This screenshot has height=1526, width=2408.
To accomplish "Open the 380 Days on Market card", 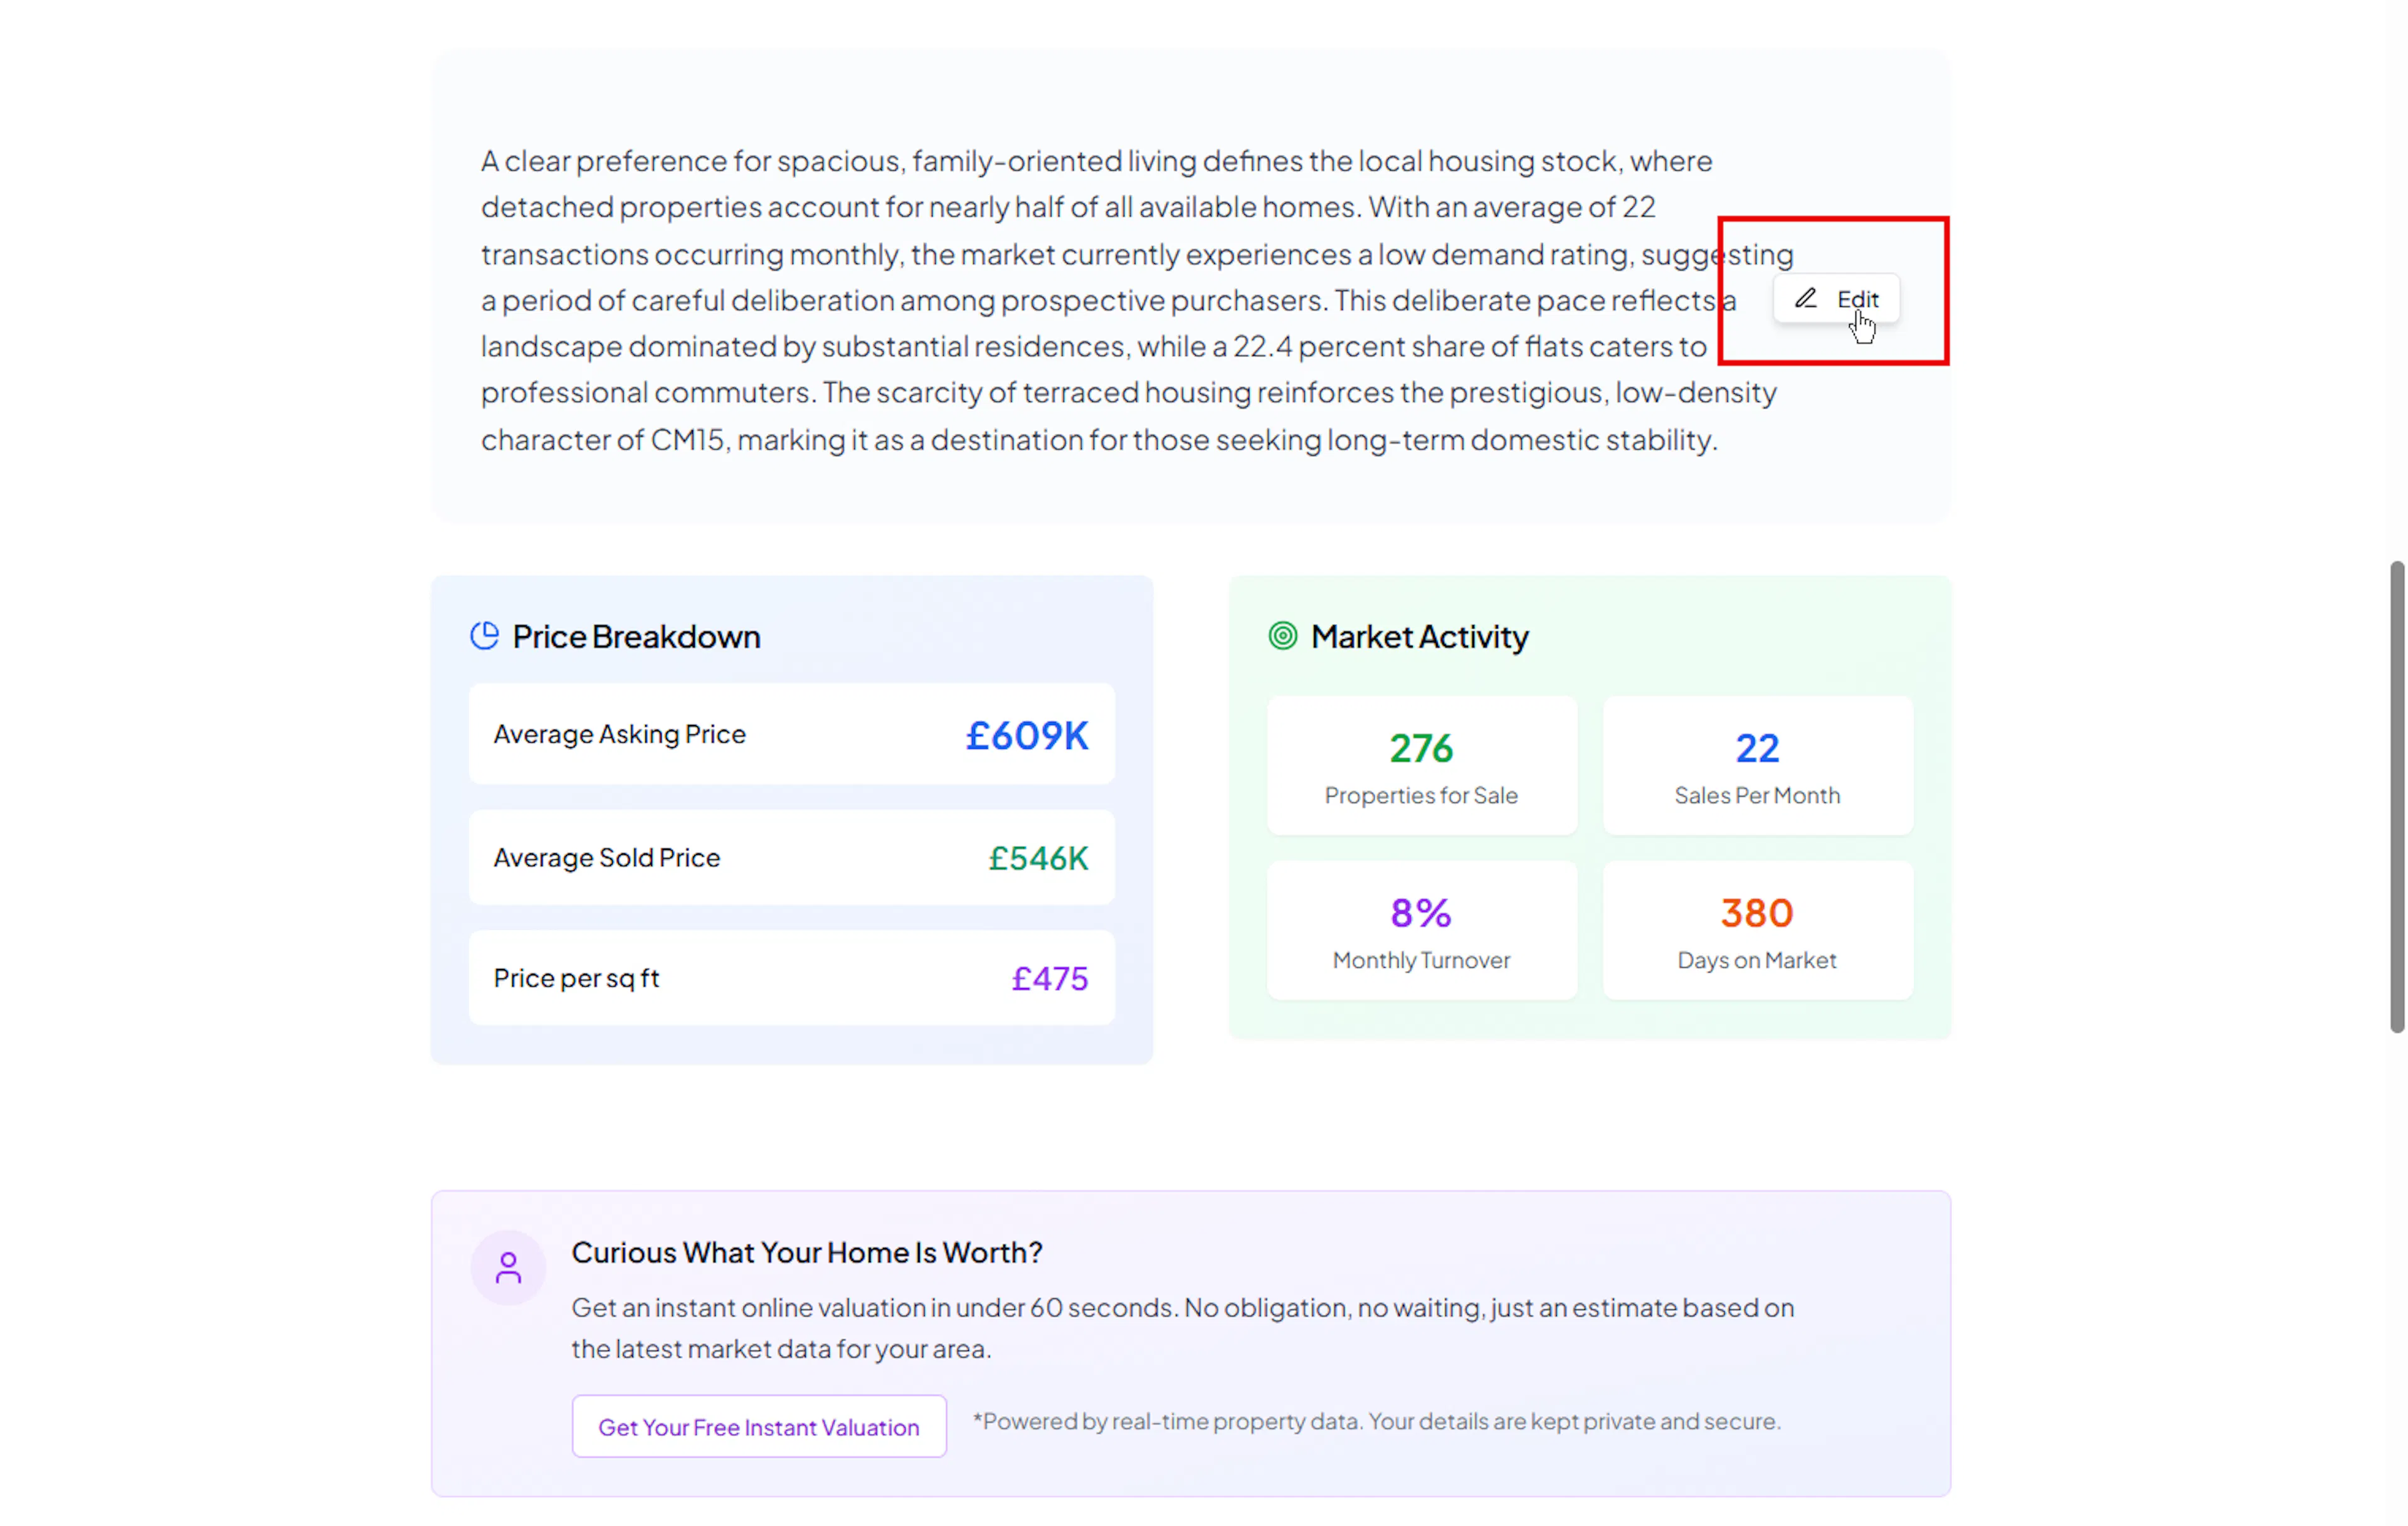I will pos(1757,931).
